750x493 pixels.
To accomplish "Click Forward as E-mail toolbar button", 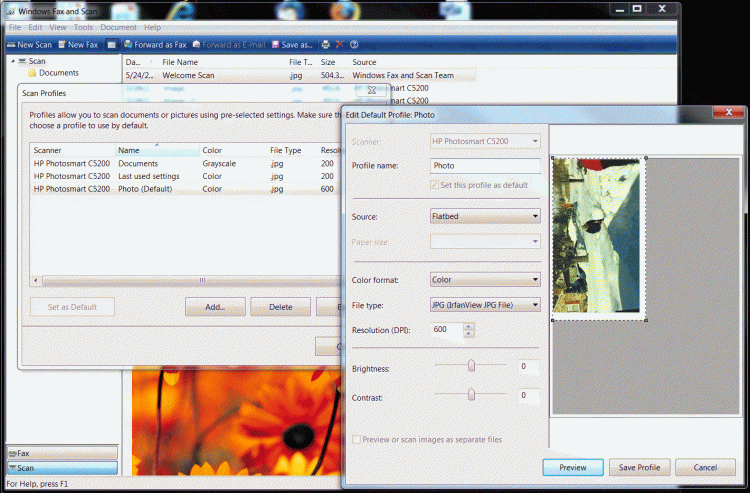I will [x=229, y=44].
